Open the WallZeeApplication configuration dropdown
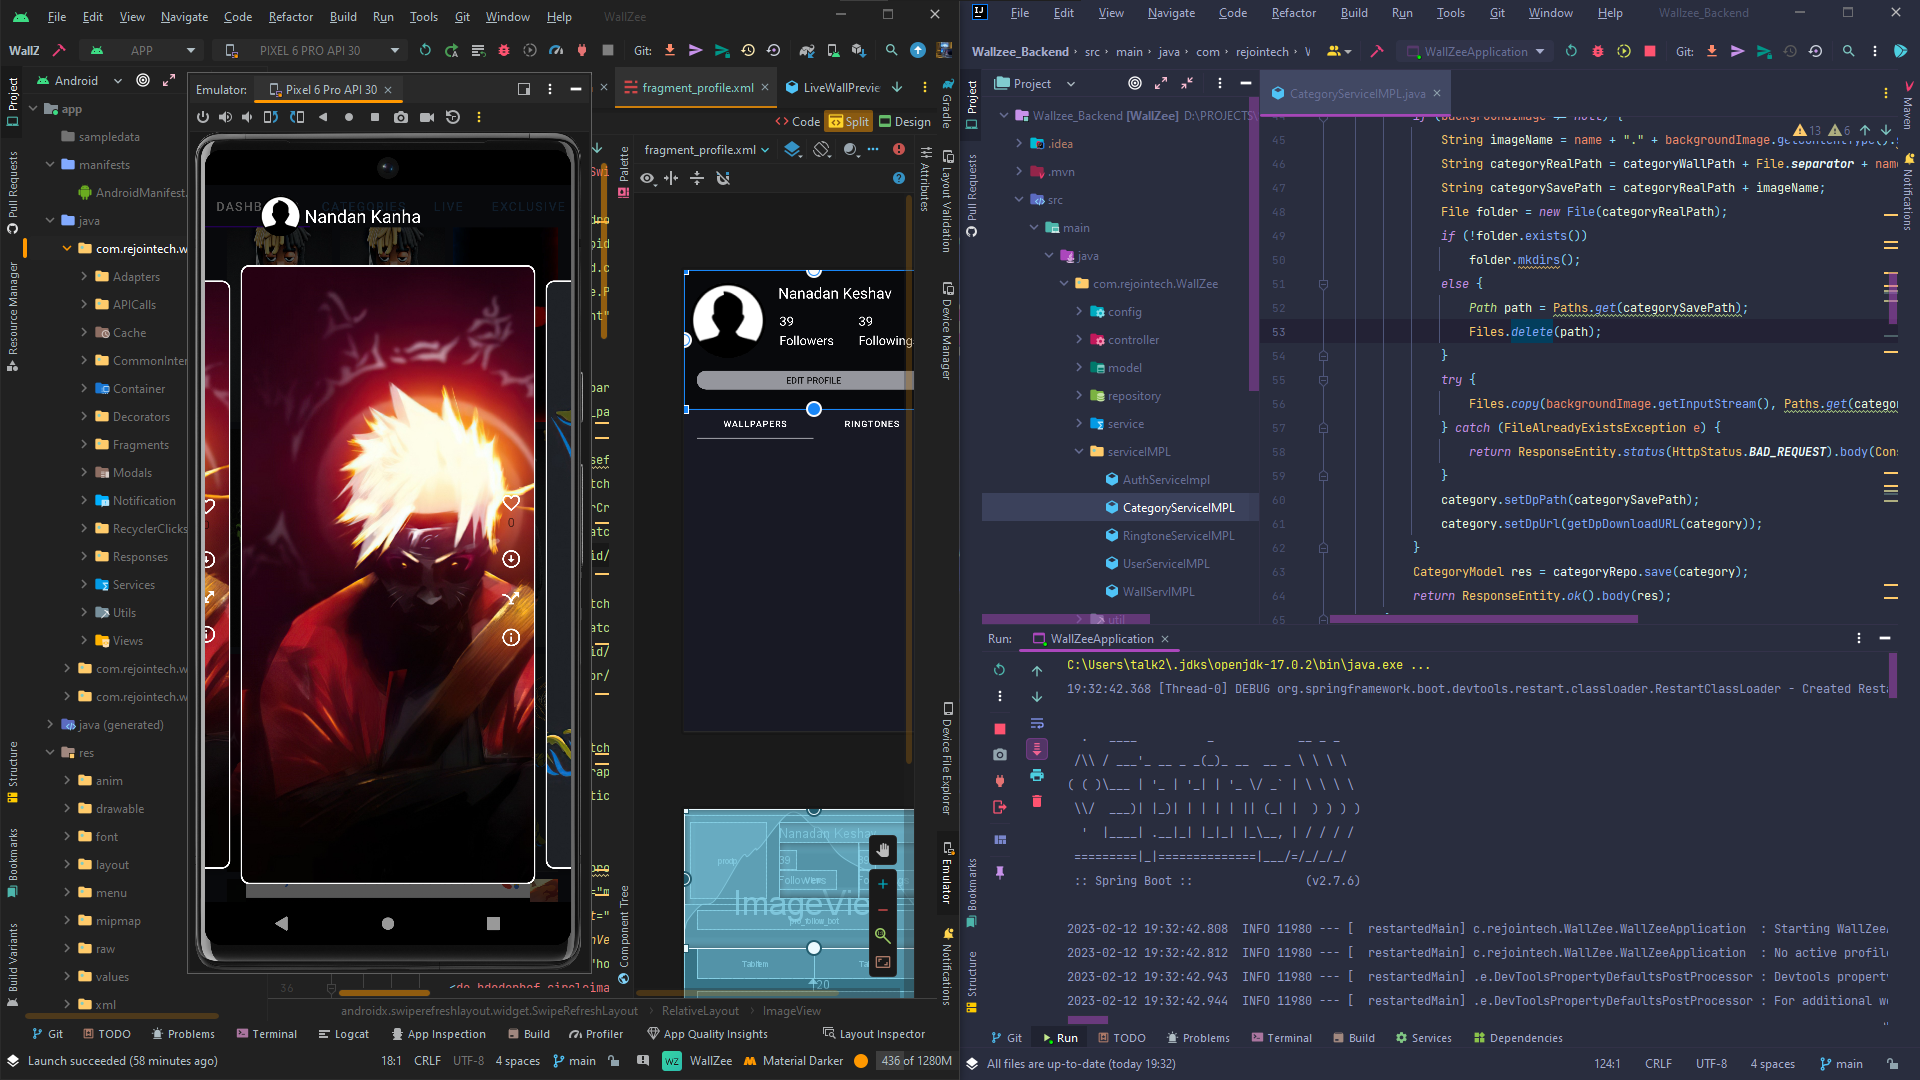The height and width of the screenshot is (1080, 1920). click(x=1476, y=51)
